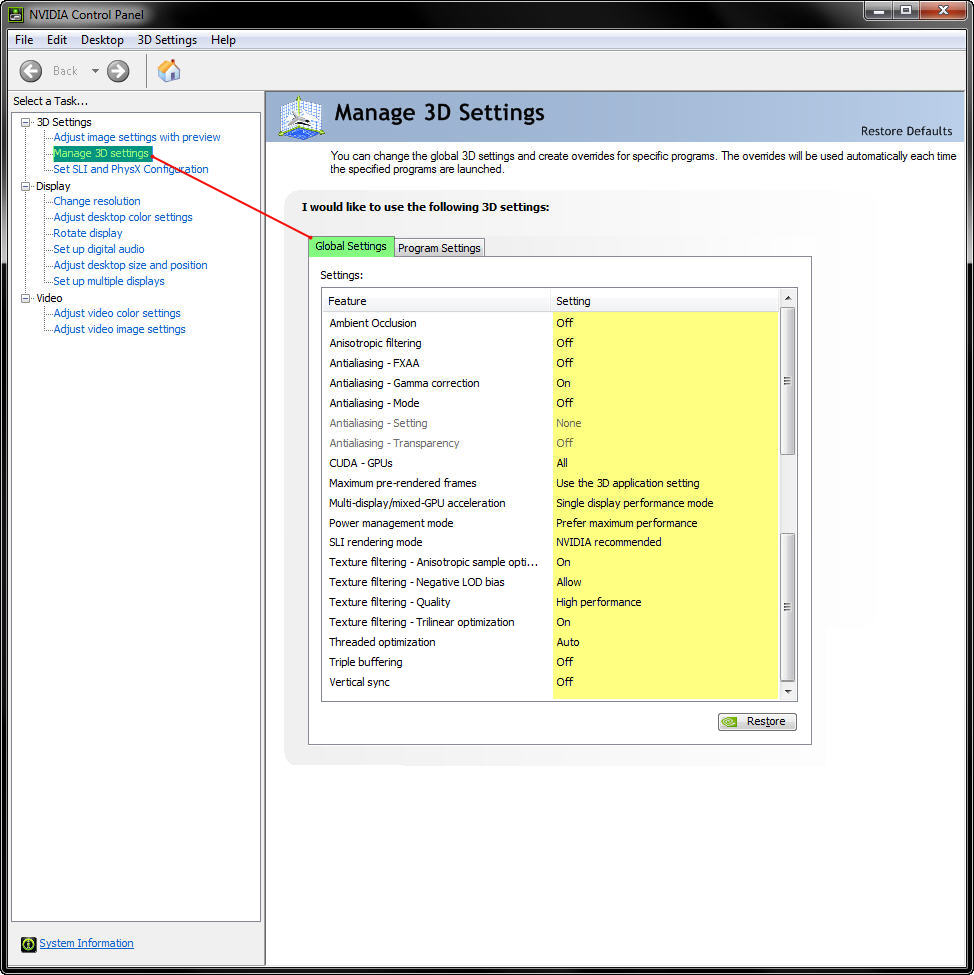Select Adjust image settings with preview
This screenshot has width=974, height=975.
pos(137,137)
